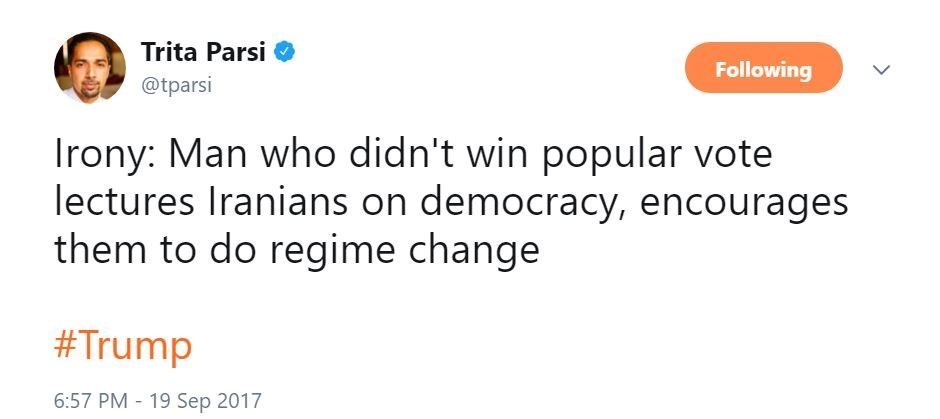The width and height of the screenshot is (940, 419).
Task: Toggle the orange Following button
Action: pyautogui.click(x=763, y=70)
